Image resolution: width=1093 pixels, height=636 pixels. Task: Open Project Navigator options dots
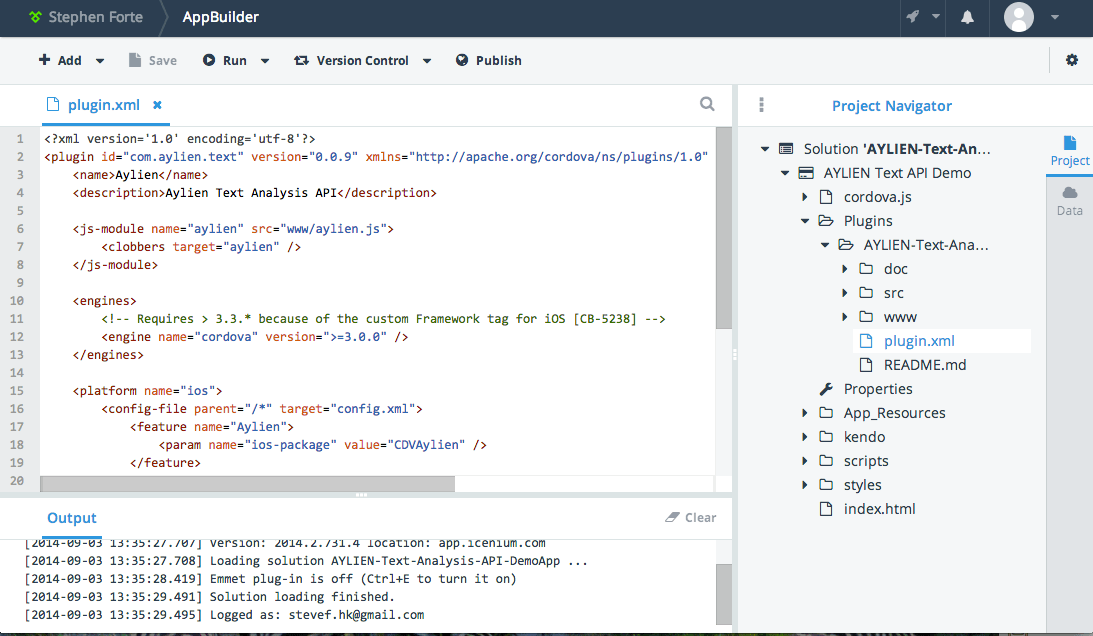(761, 105)
